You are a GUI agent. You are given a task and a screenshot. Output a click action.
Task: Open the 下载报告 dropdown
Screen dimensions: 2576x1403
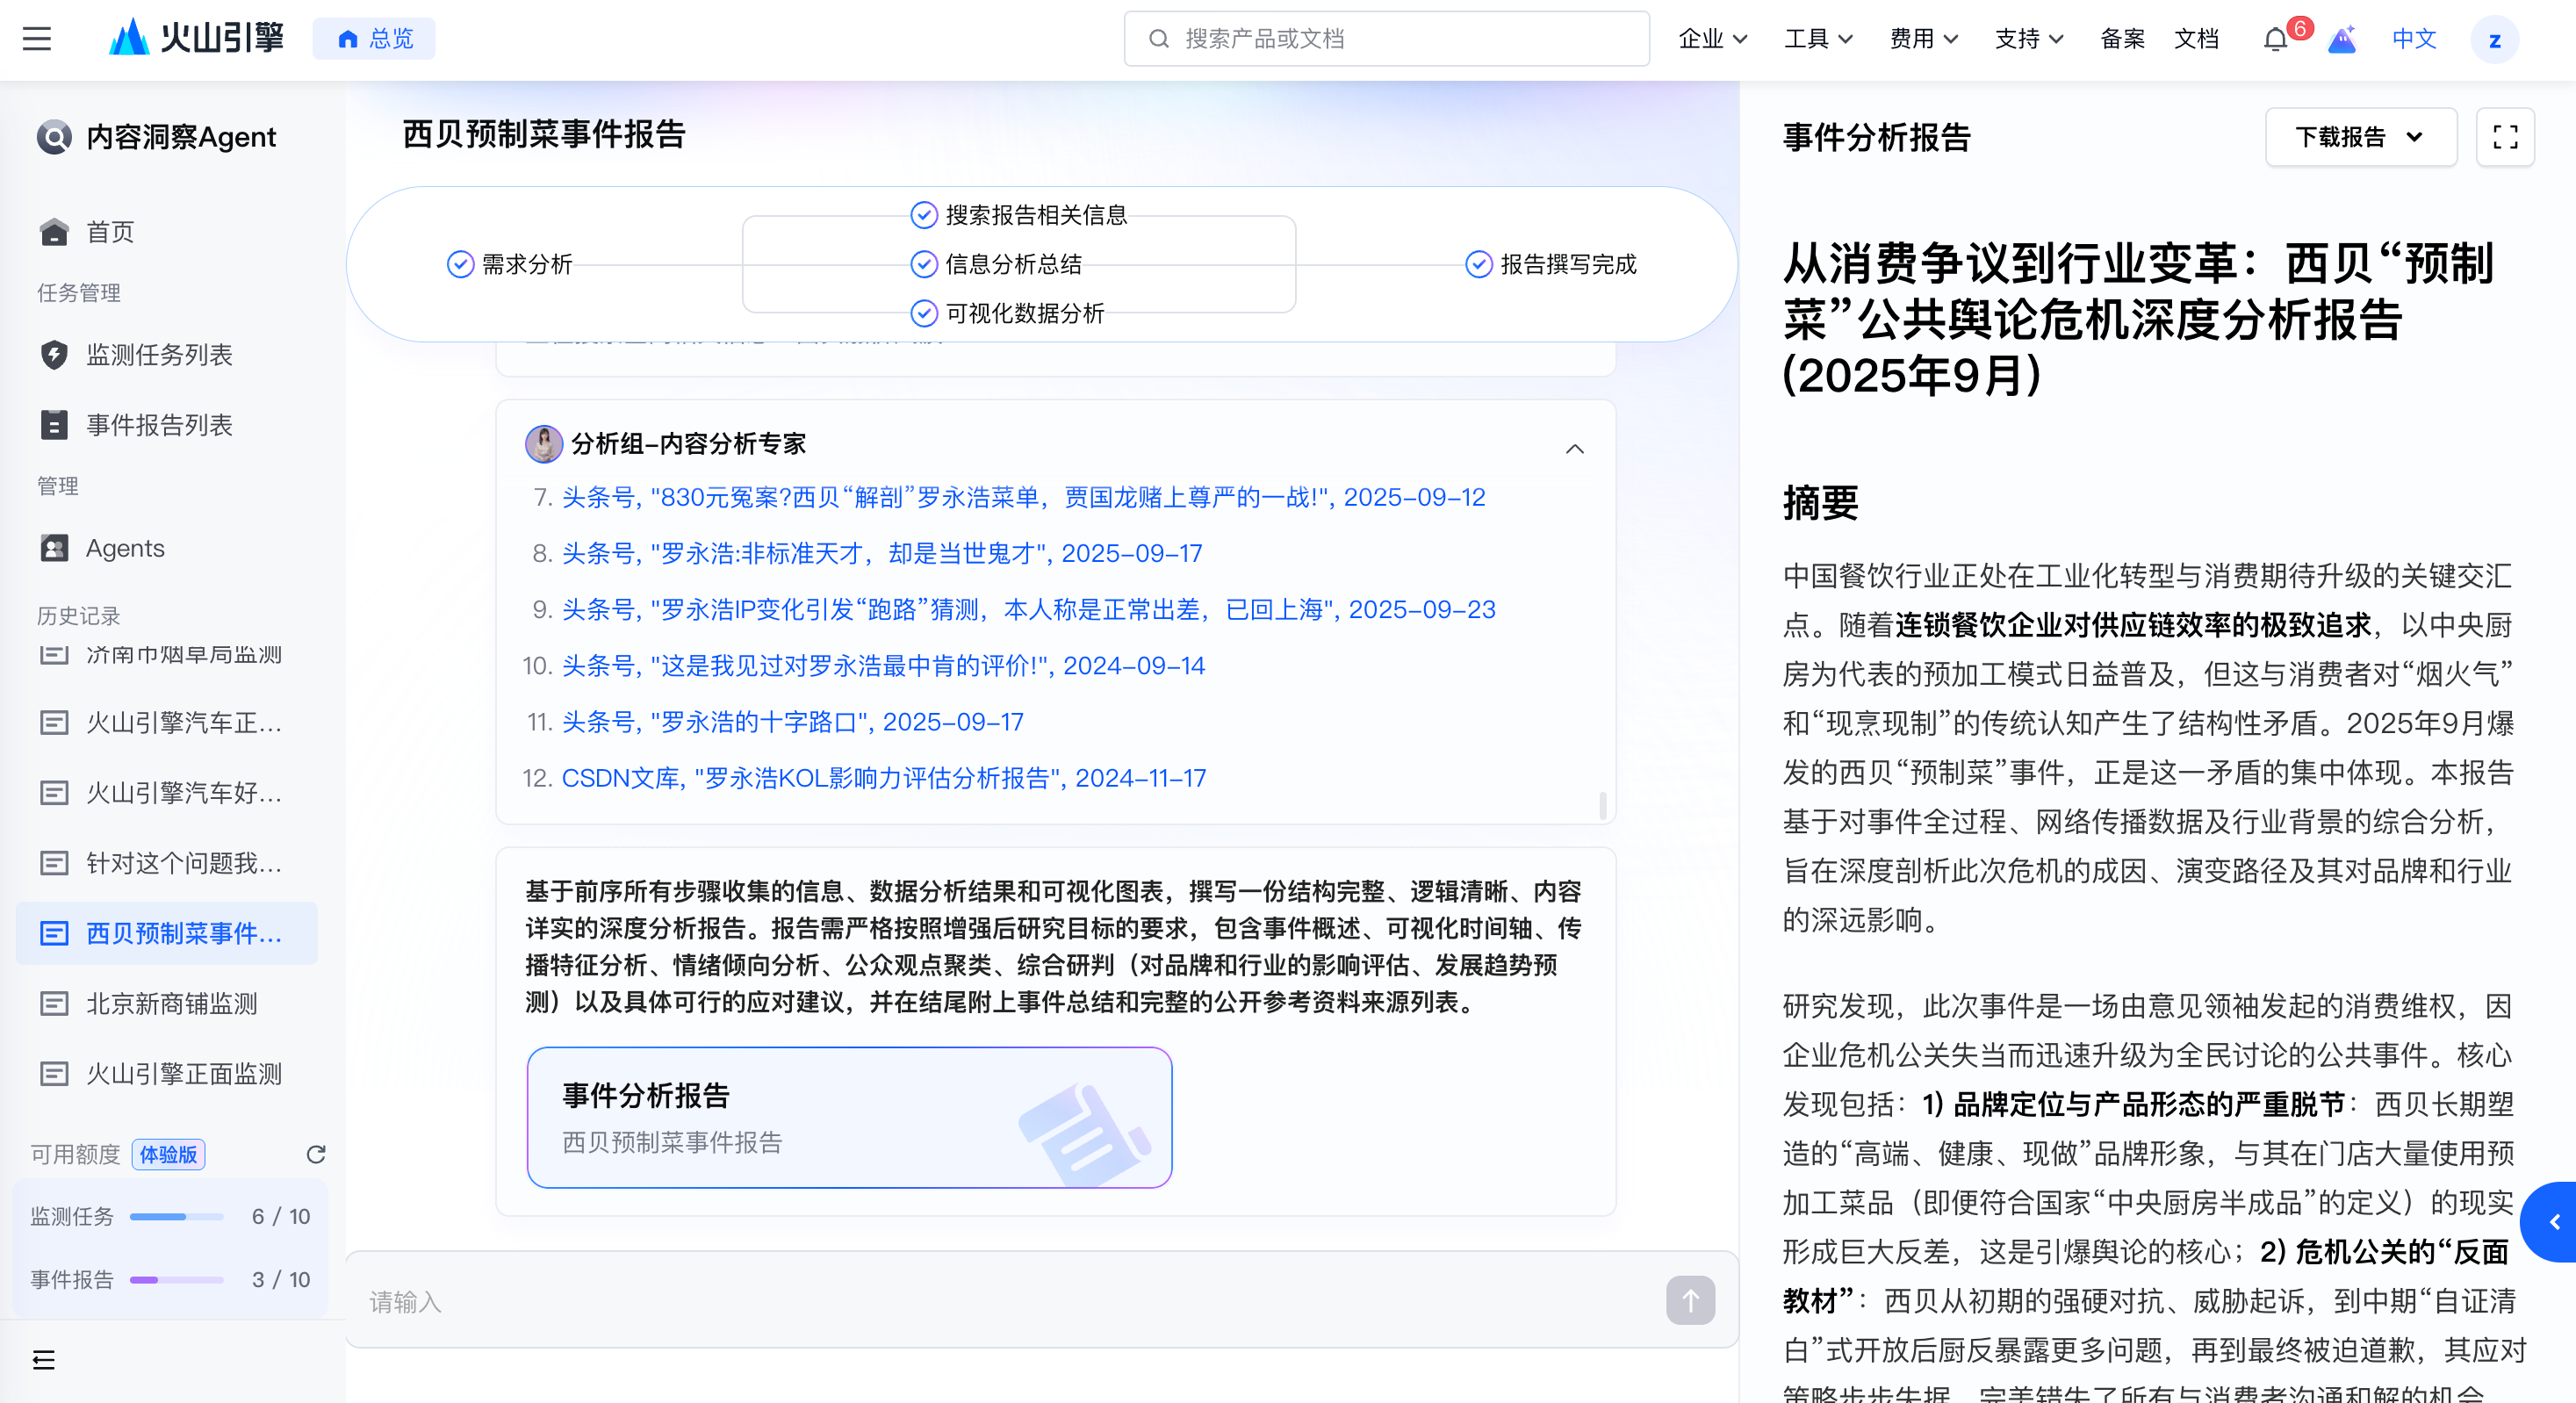click(x=2360, y=137)
